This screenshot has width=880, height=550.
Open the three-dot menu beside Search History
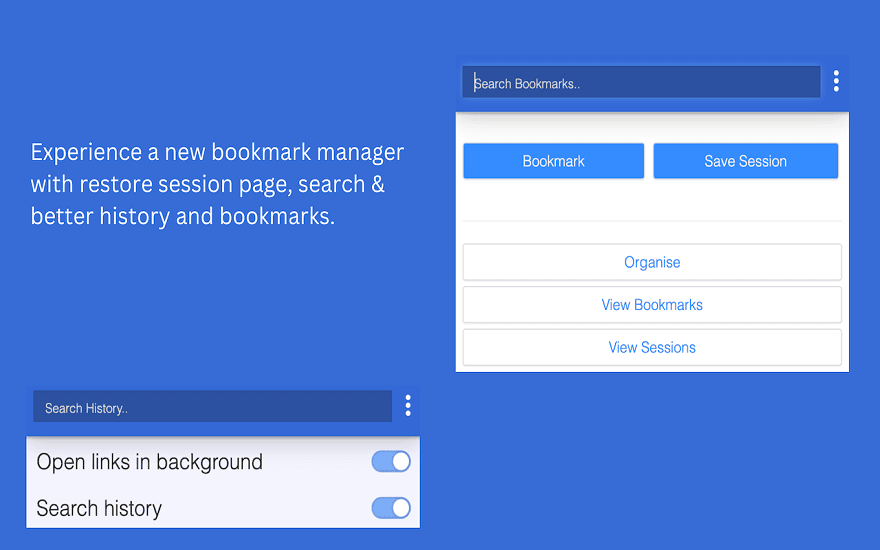click(408, 405)
